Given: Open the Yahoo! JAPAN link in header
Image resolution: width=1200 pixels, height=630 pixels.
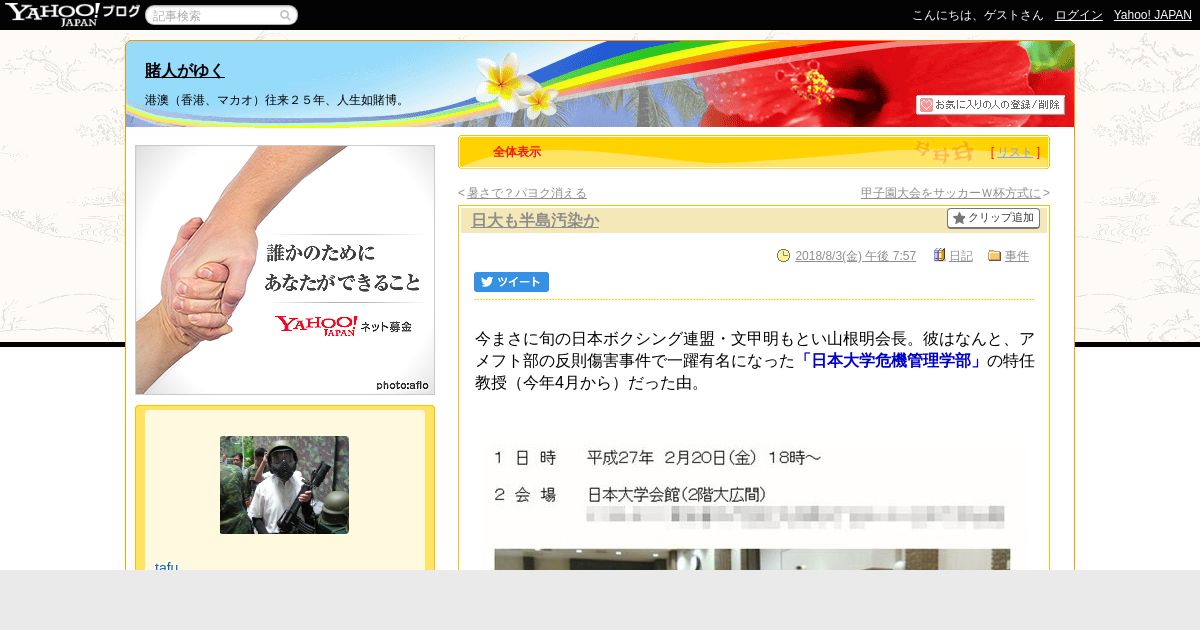Looking at the screenshot, I should (1153, 15).
